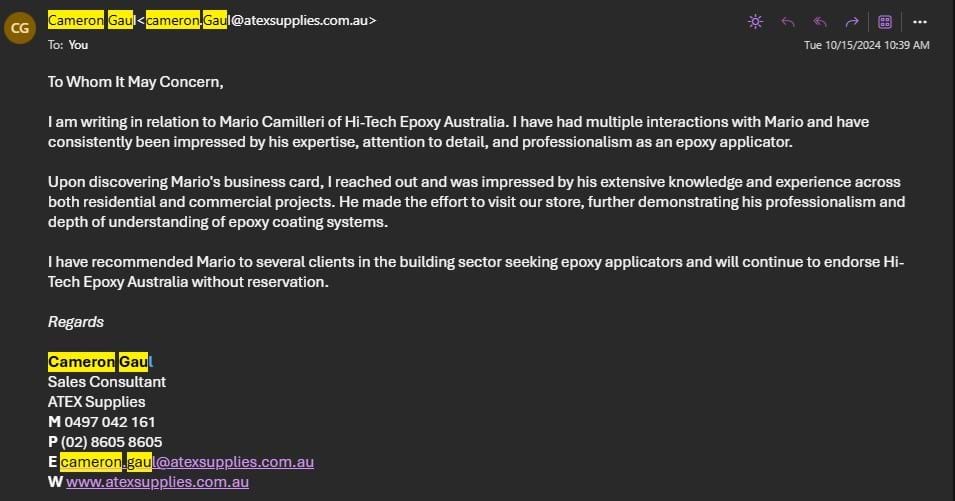The height and width of the screenshot is (501, 955).
Task: Forward this email using the arrow icon
Action: (852, 21)
